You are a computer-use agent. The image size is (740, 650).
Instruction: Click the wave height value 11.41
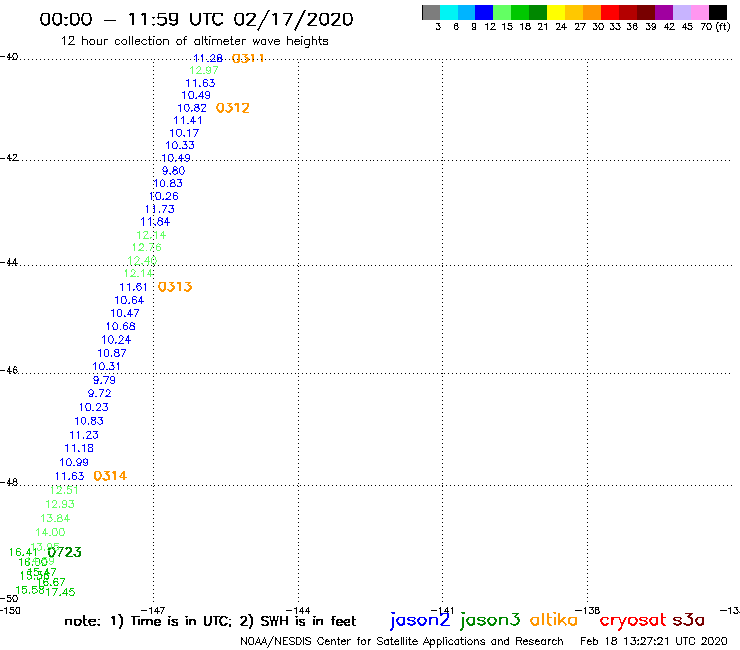[188, 120]
